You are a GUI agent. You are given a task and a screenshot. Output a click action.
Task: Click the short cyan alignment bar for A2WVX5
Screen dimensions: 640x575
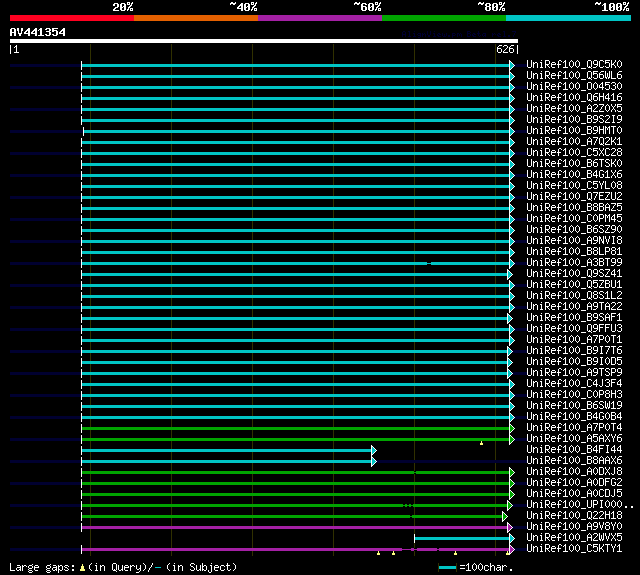[x=462, y=539]
